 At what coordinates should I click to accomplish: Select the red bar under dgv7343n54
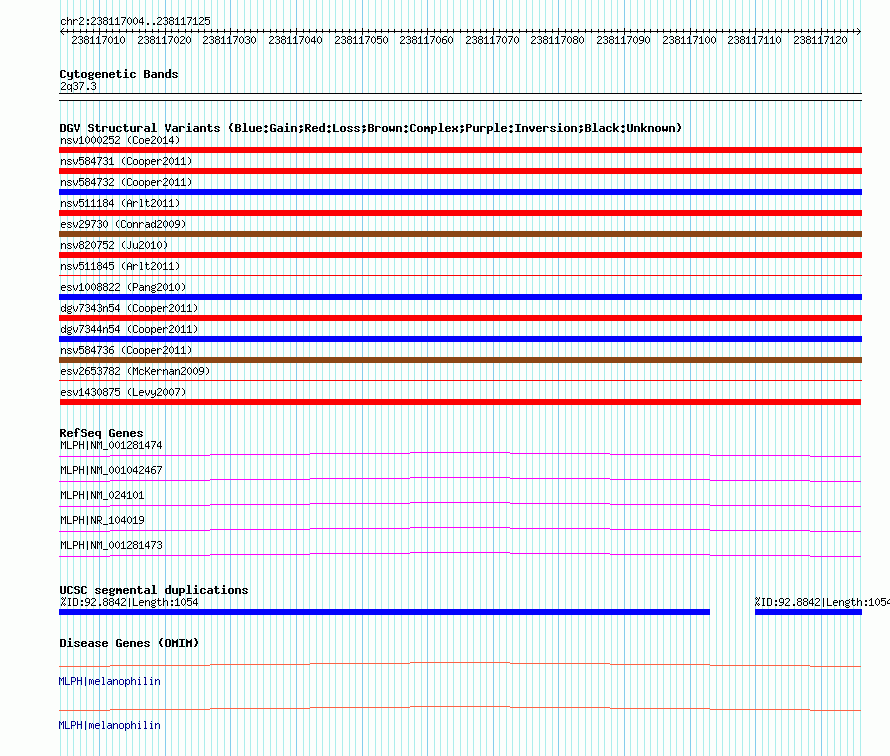[460, 318]
